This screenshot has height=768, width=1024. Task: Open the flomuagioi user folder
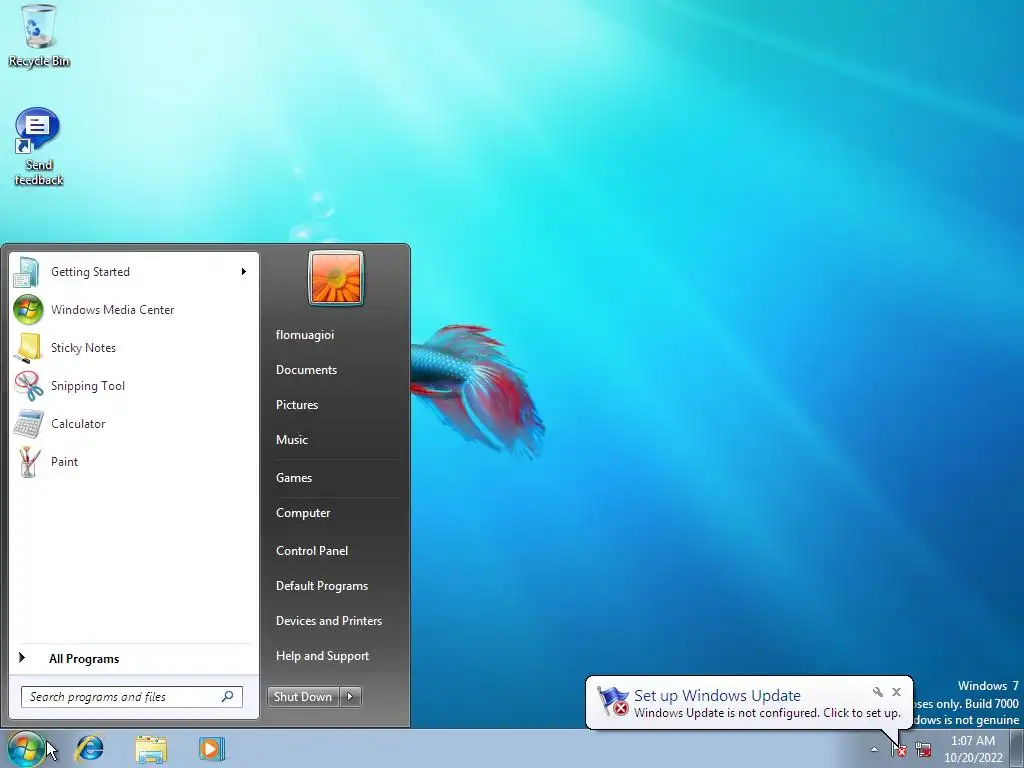[305, 334]
